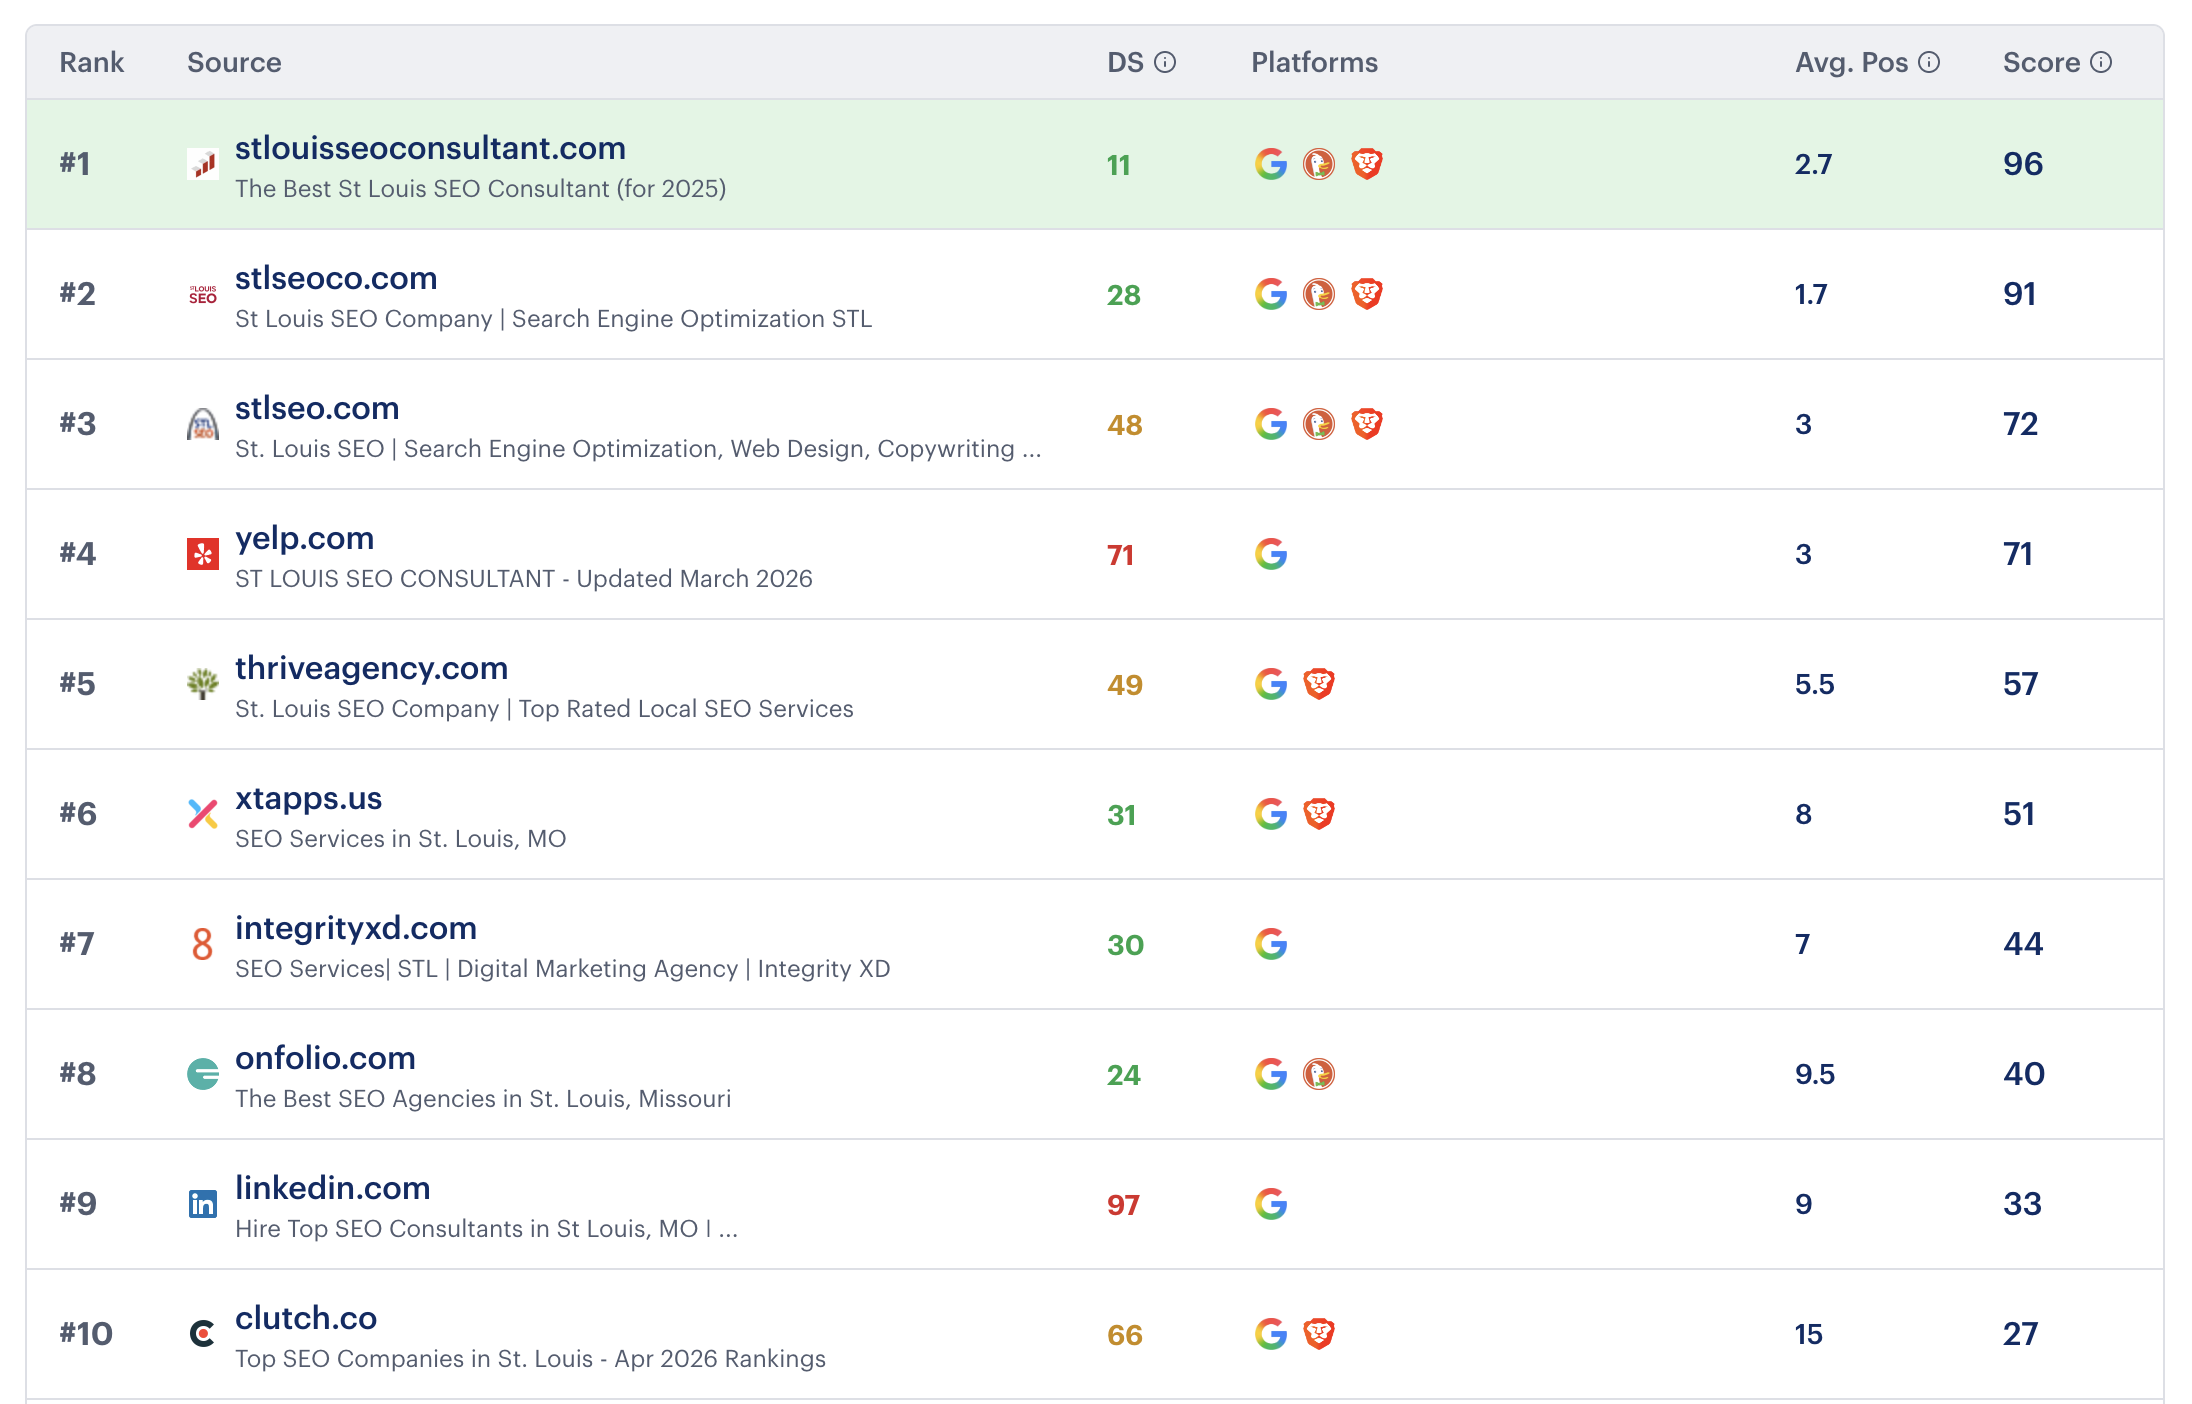Open clutch.co source link

tap(306, 1318)
